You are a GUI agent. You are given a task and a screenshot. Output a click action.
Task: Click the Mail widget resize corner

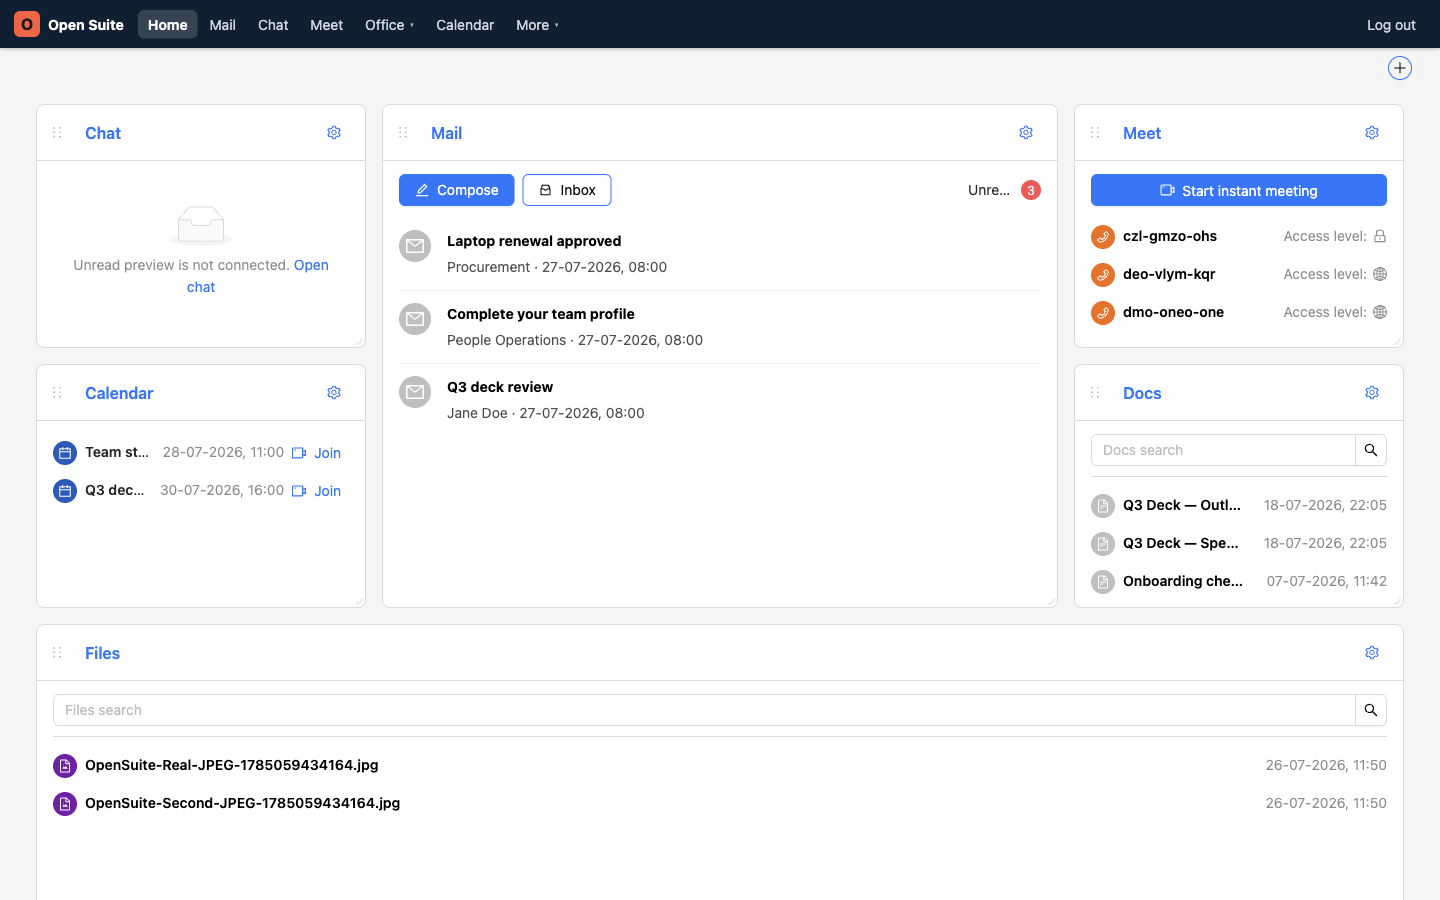1050,600
